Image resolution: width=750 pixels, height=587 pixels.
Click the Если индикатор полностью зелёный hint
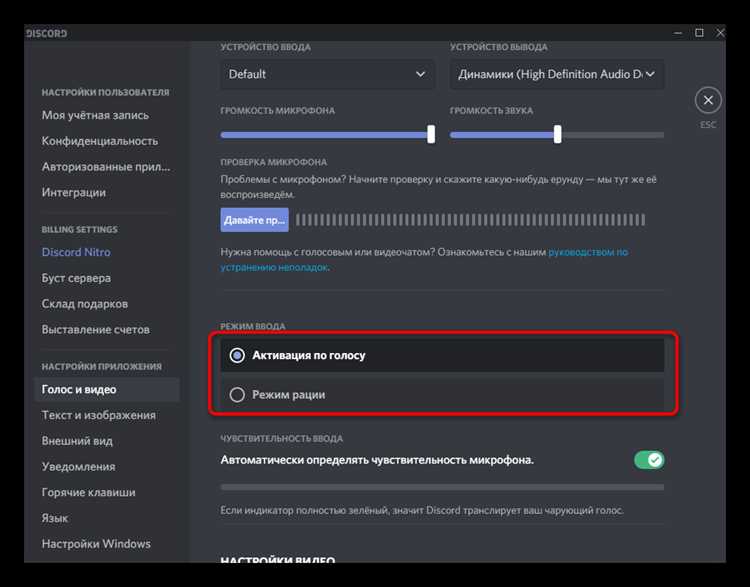pos(422,510)
